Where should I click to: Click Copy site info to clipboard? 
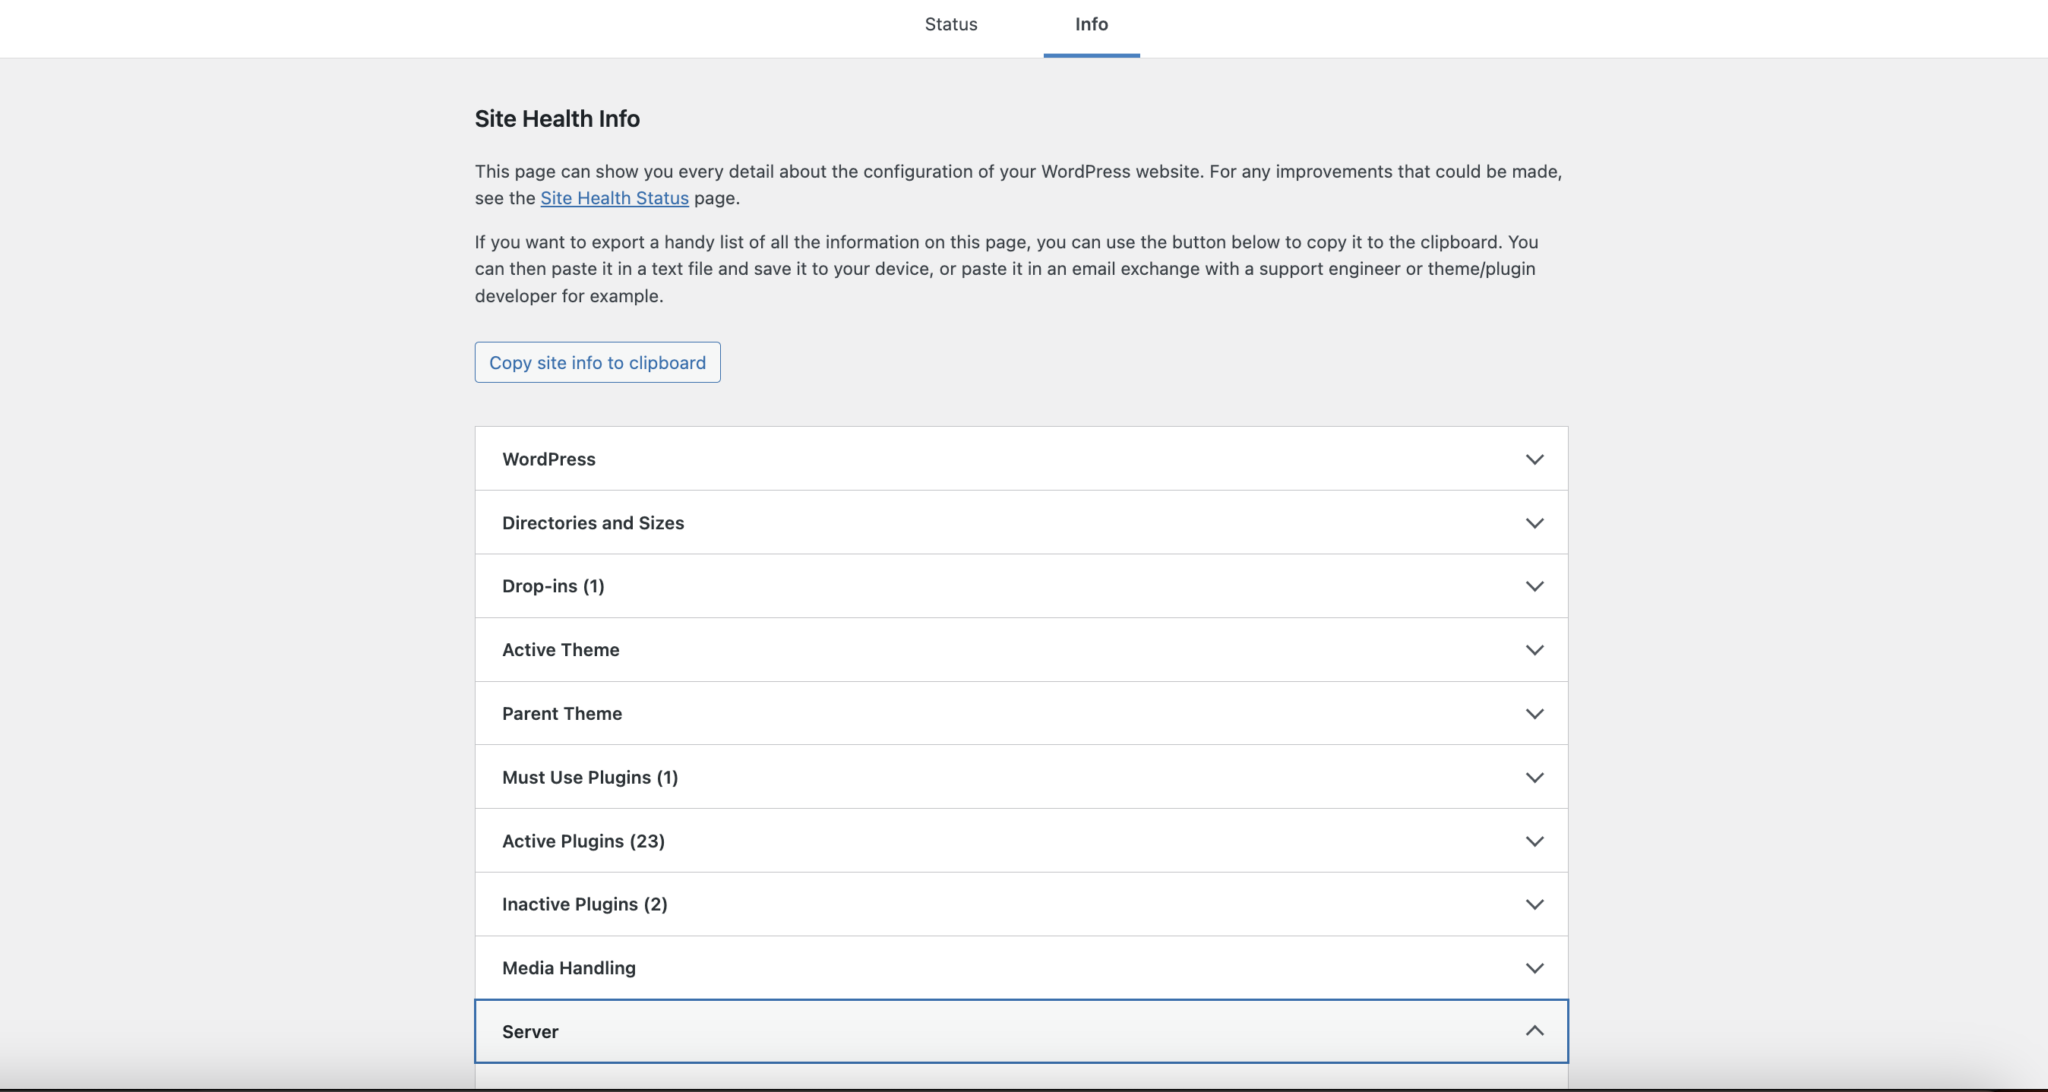click(597, 362)
